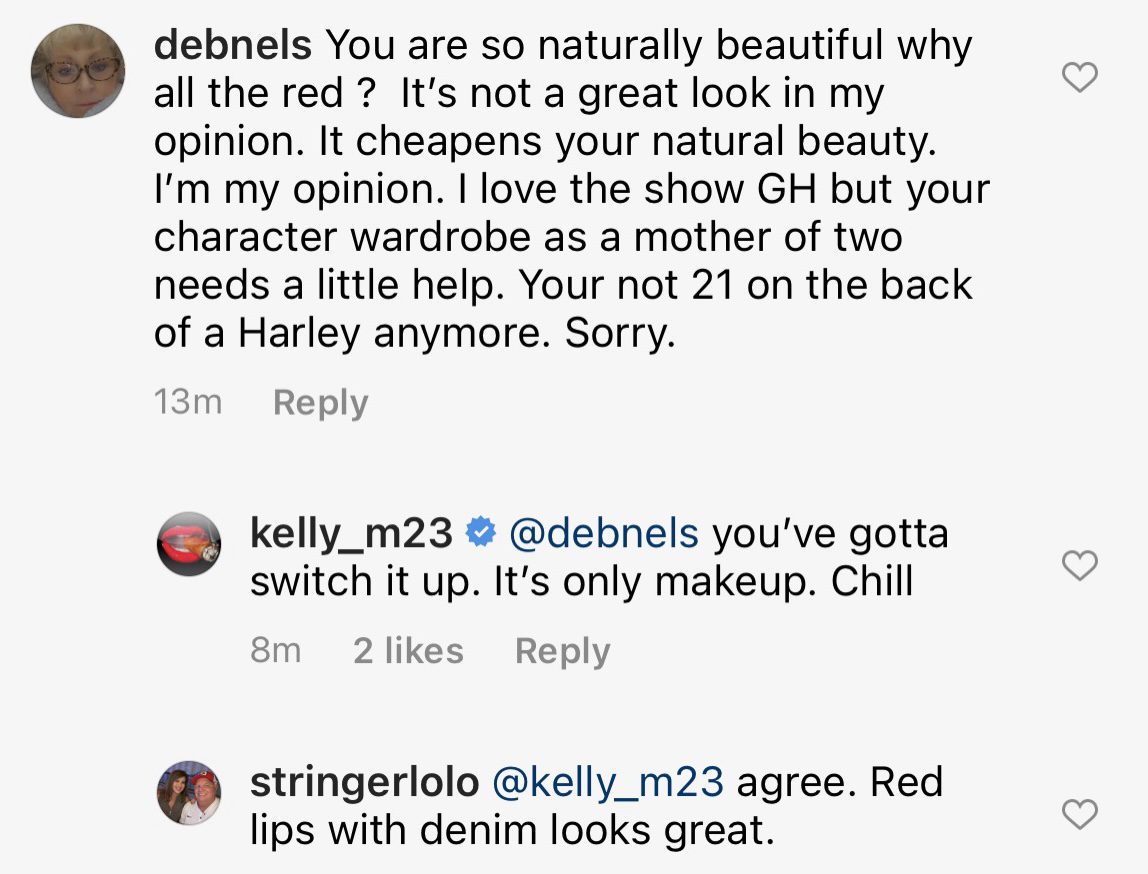This screenshot has height=874, width=1148.
Task: Tap heart next to kelly_m23's reply
Action: point(1079,566)
